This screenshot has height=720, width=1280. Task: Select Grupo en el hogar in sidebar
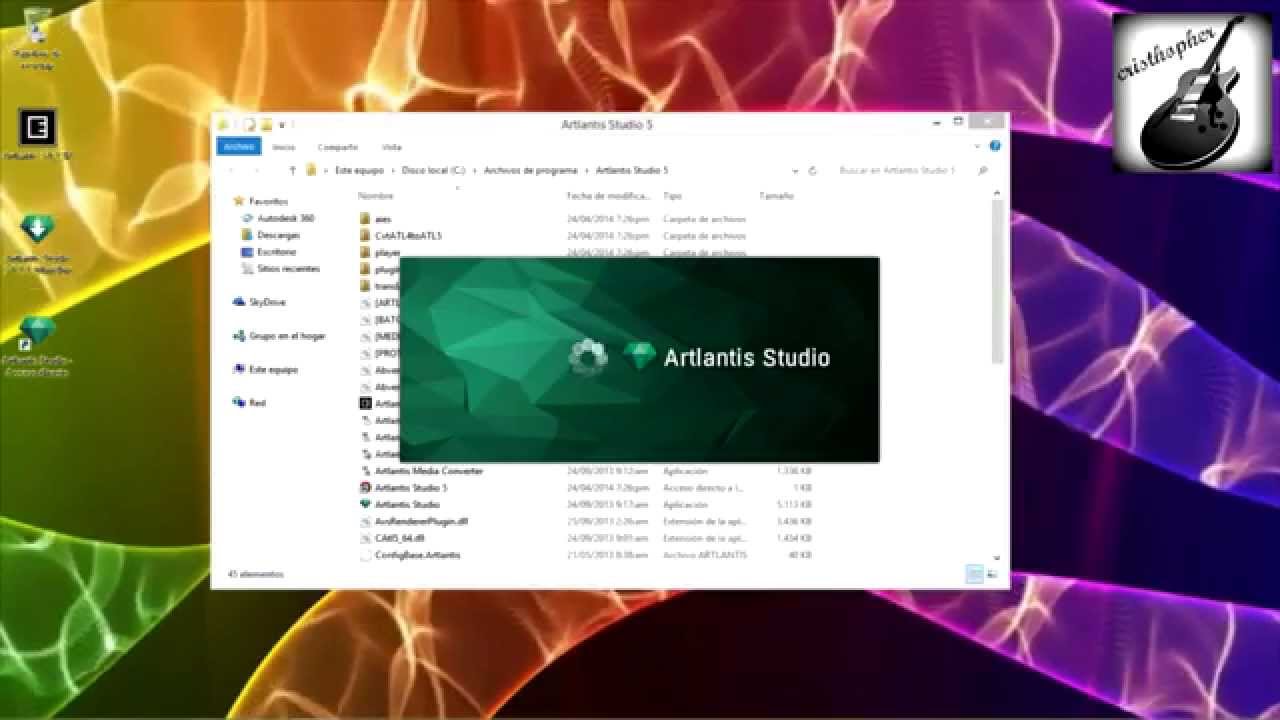(288, 336)
